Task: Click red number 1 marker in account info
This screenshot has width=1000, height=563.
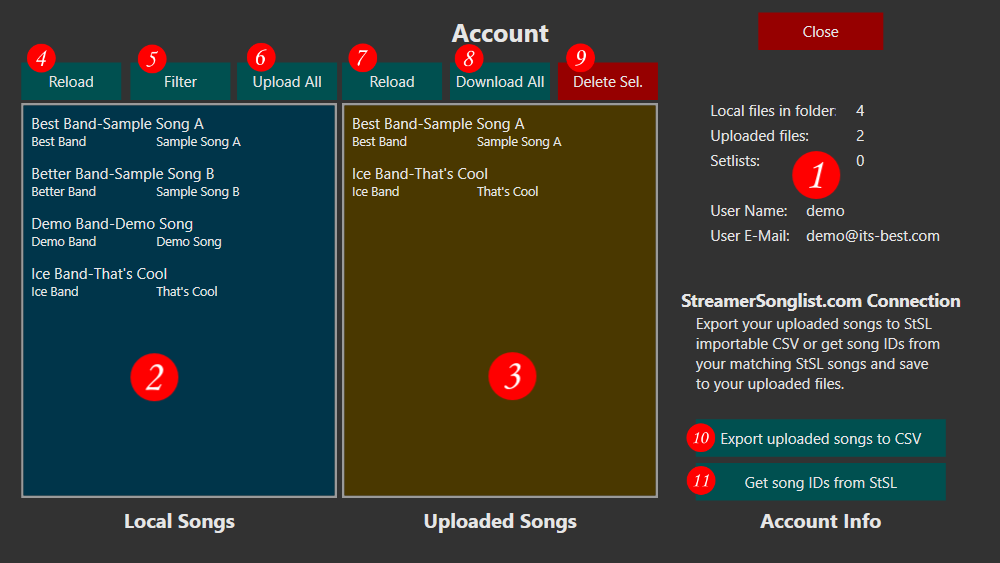Action: 816,176
